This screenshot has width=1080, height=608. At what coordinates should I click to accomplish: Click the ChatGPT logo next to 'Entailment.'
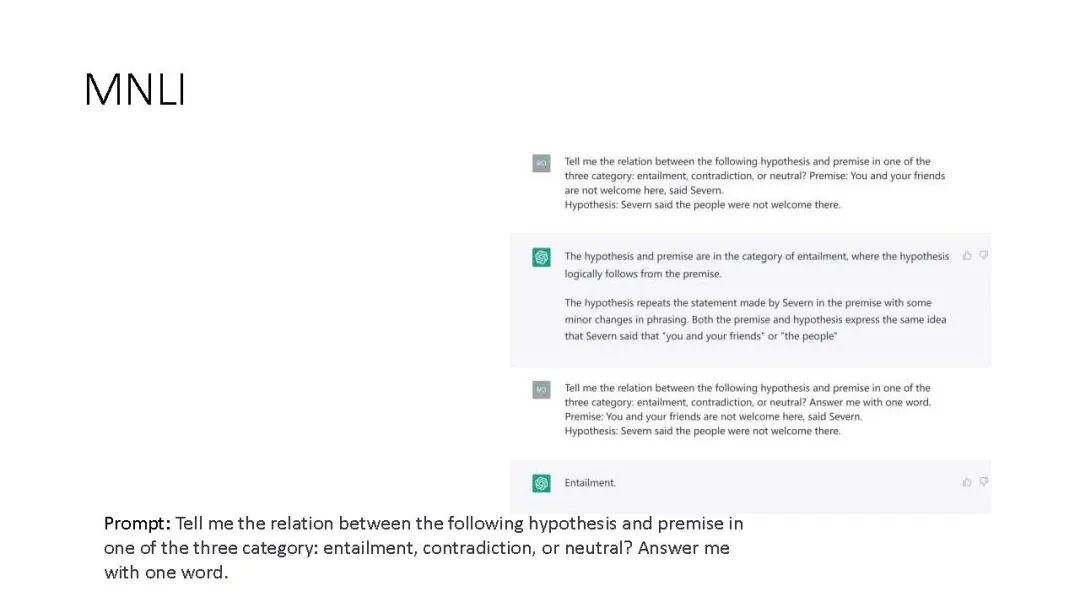click(x=541, y=483)
